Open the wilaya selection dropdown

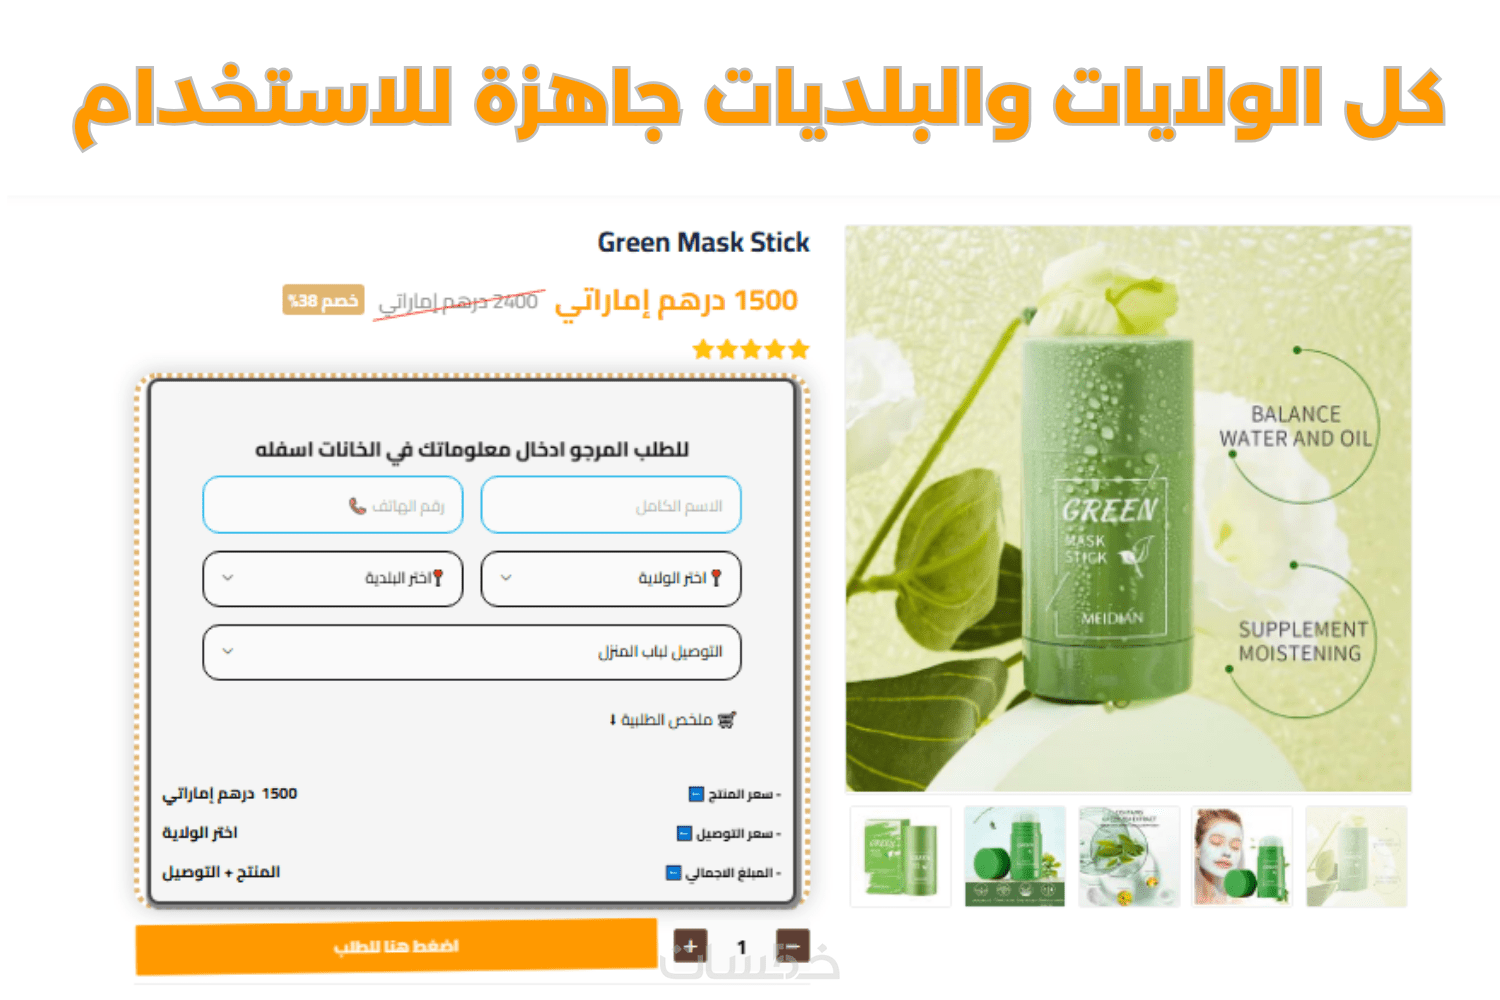tap(611, 578)
